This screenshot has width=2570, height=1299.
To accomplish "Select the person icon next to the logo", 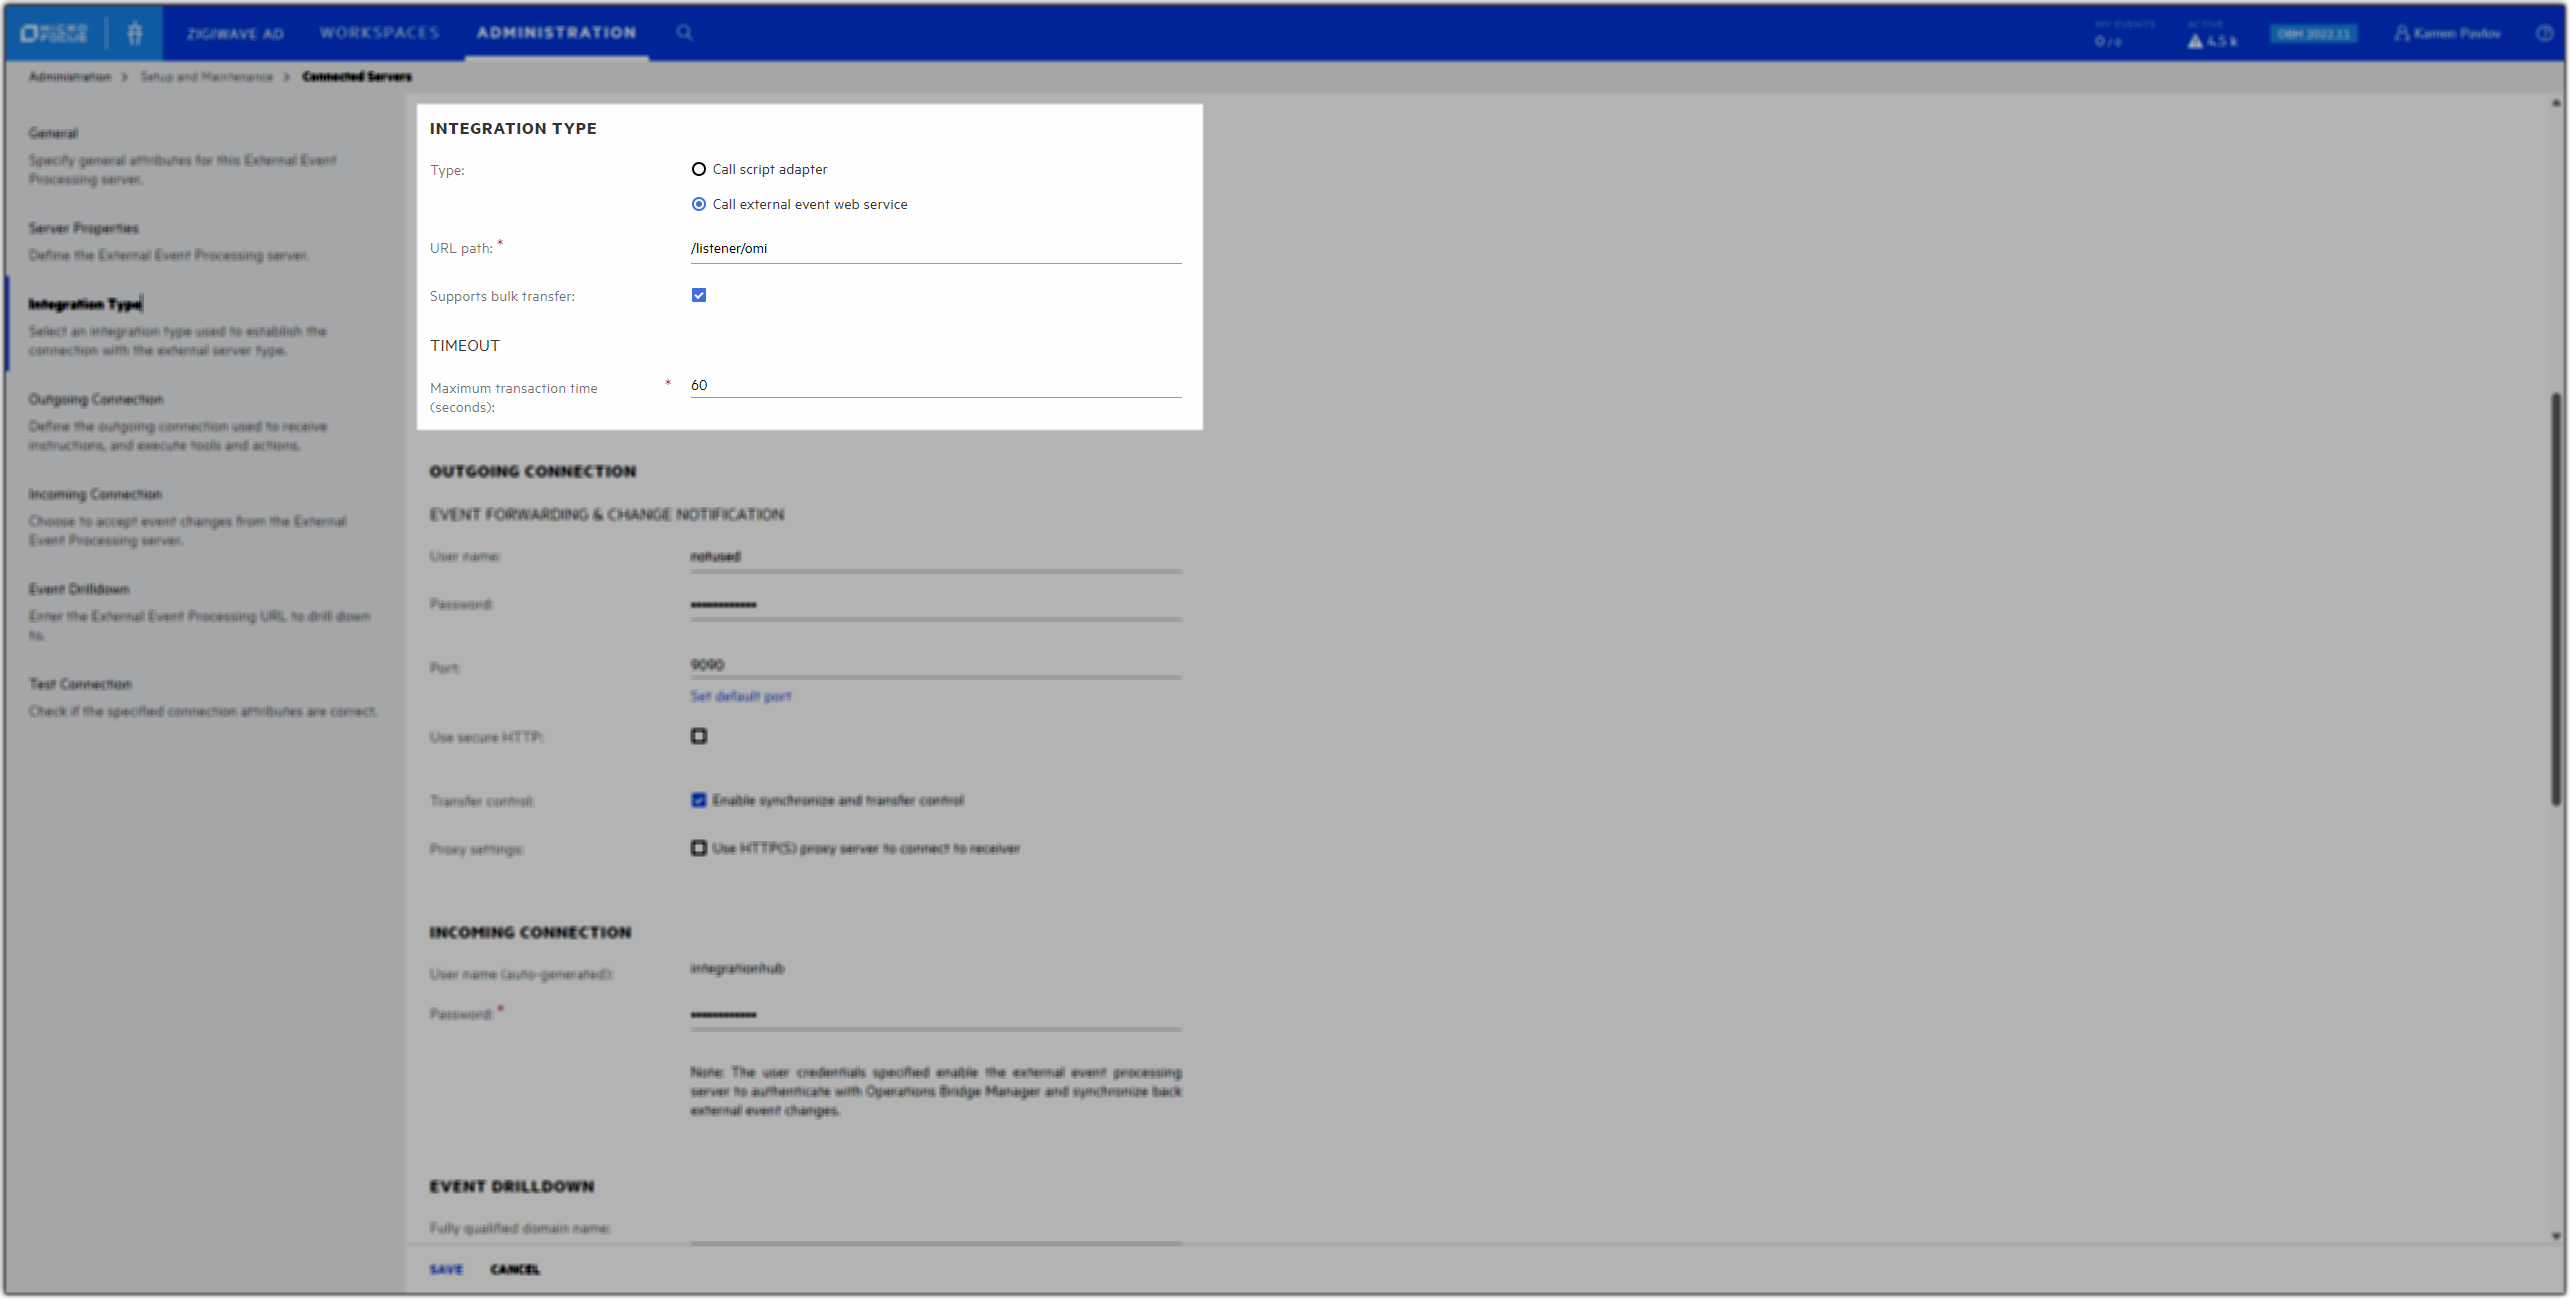I will [134, 32].
